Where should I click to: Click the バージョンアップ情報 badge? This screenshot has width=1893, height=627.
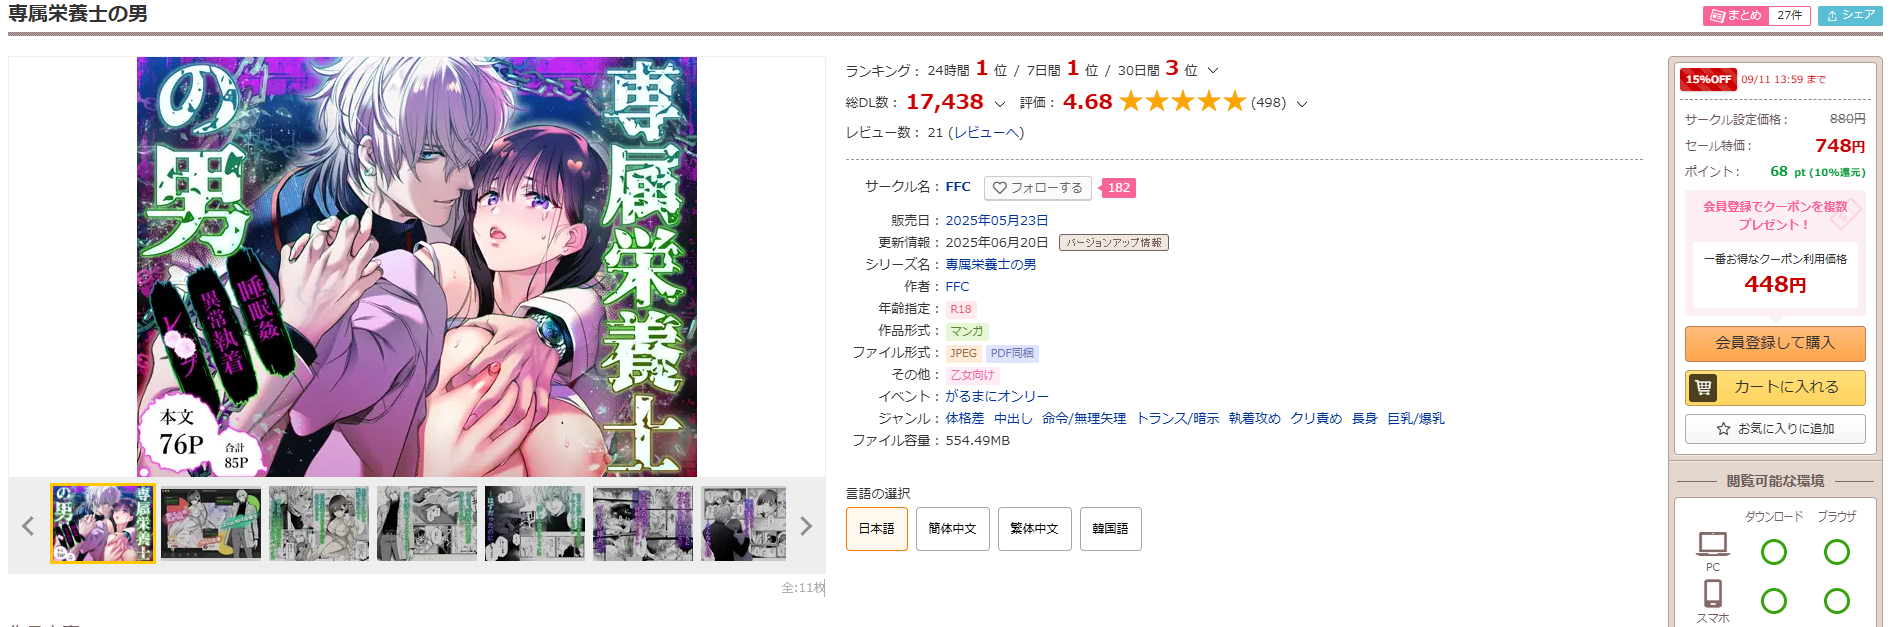click(x=1114, y=243)
